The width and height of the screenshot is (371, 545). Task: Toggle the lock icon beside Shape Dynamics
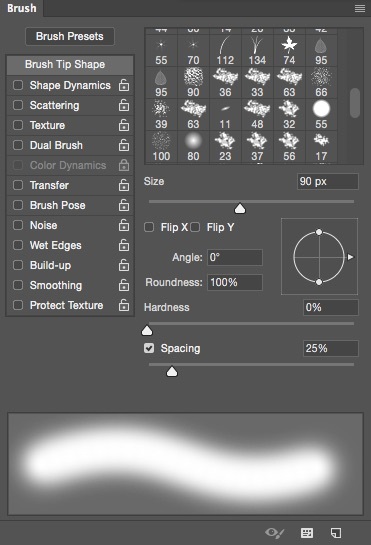tap(124, 85)
